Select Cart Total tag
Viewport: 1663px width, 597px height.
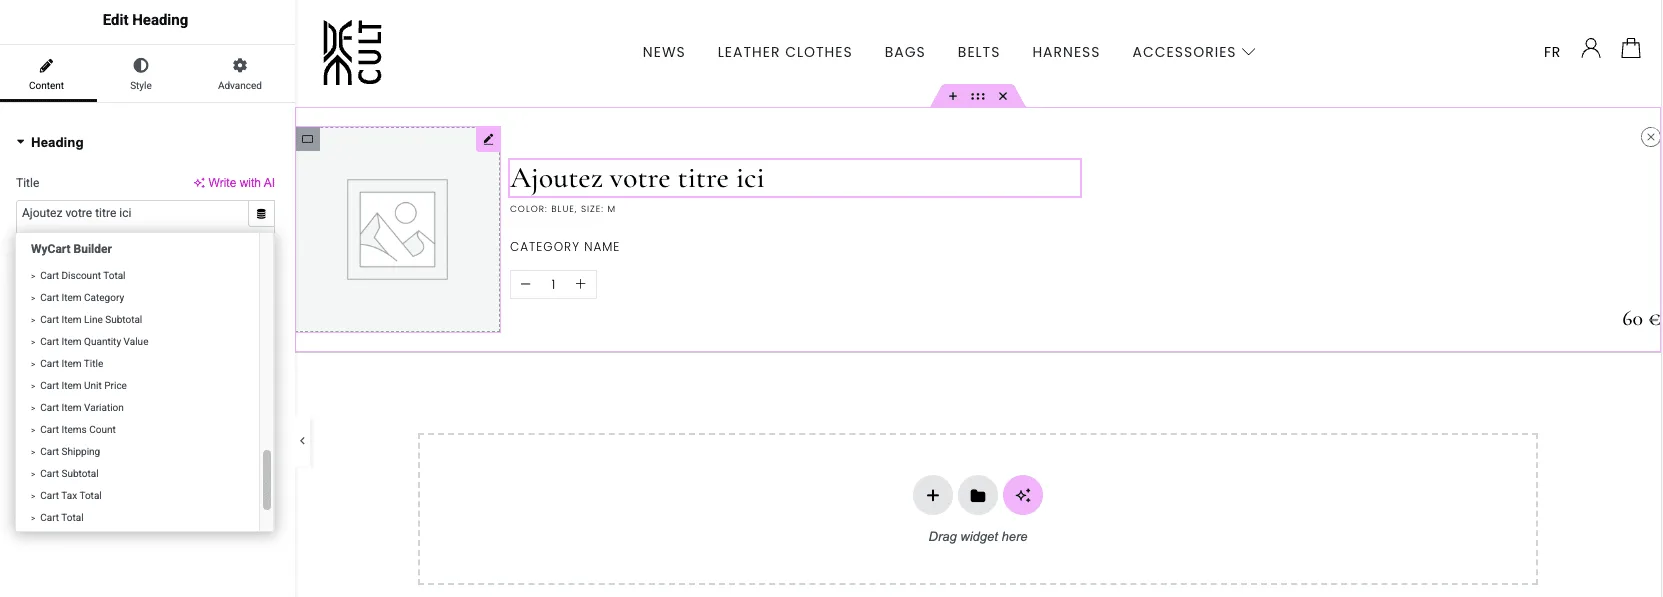point(62,518)
